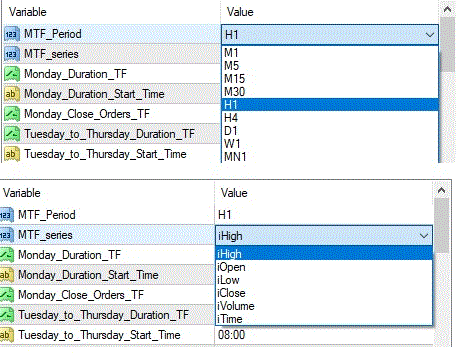The height and width of the screenshot is (360, 456).
Task: Click the MTF_series integer icon in bottom panel
Action: tap(6, 235)
